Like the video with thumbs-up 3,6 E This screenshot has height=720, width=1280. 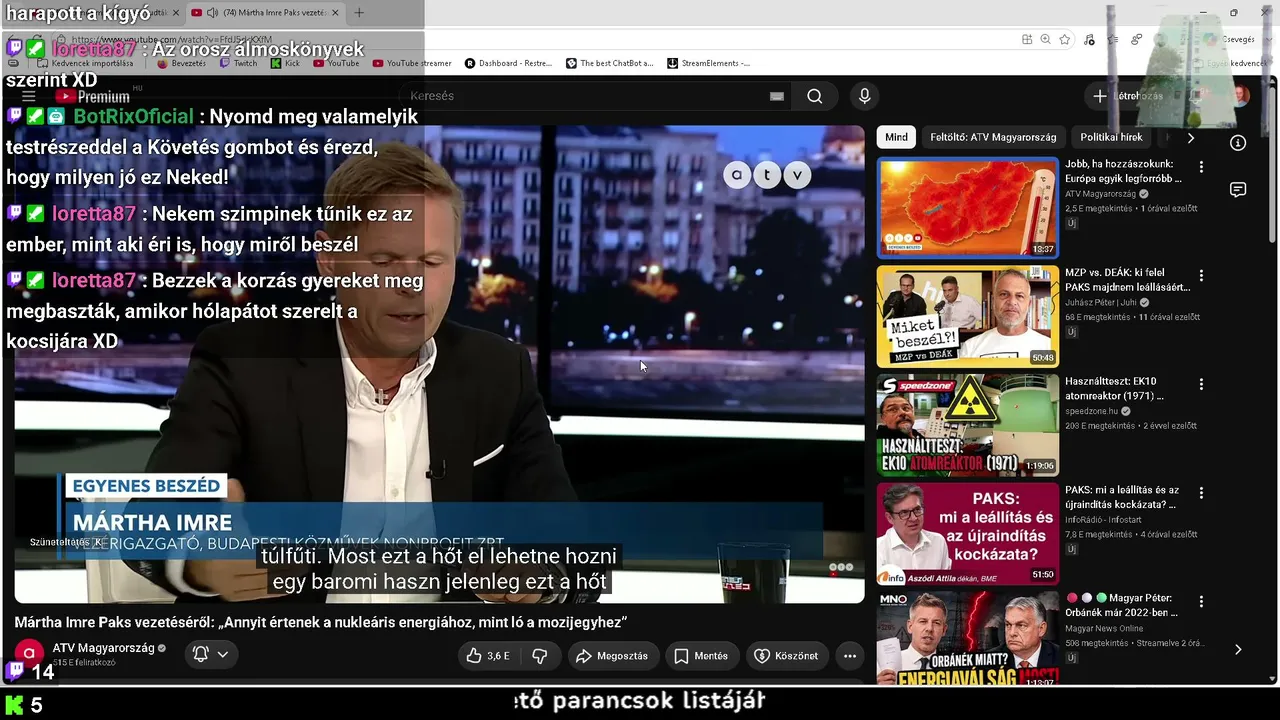click(x=488, y=656)
